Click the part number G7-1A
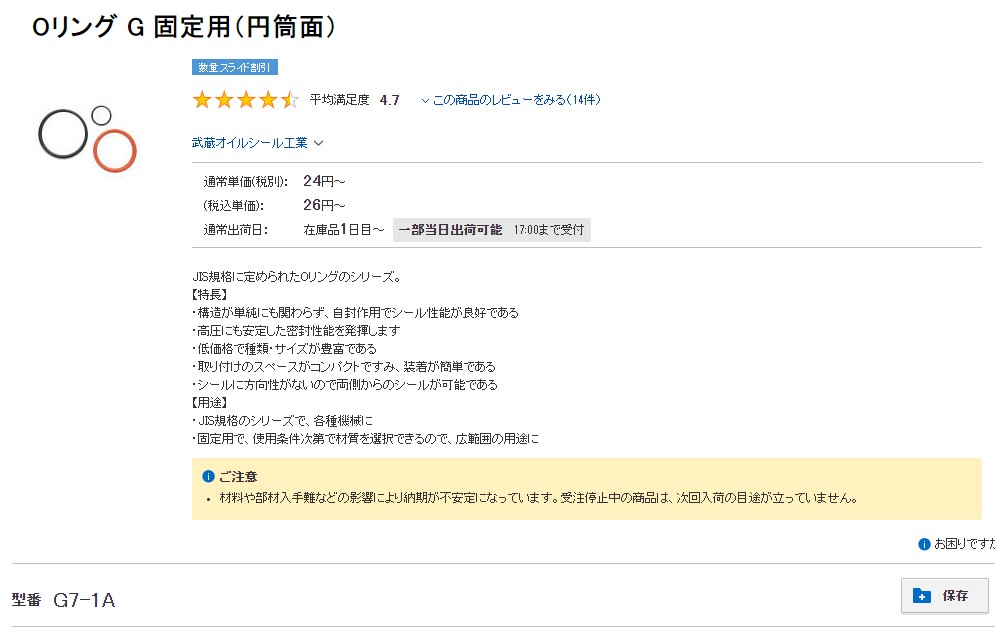 tap(84, 600)
